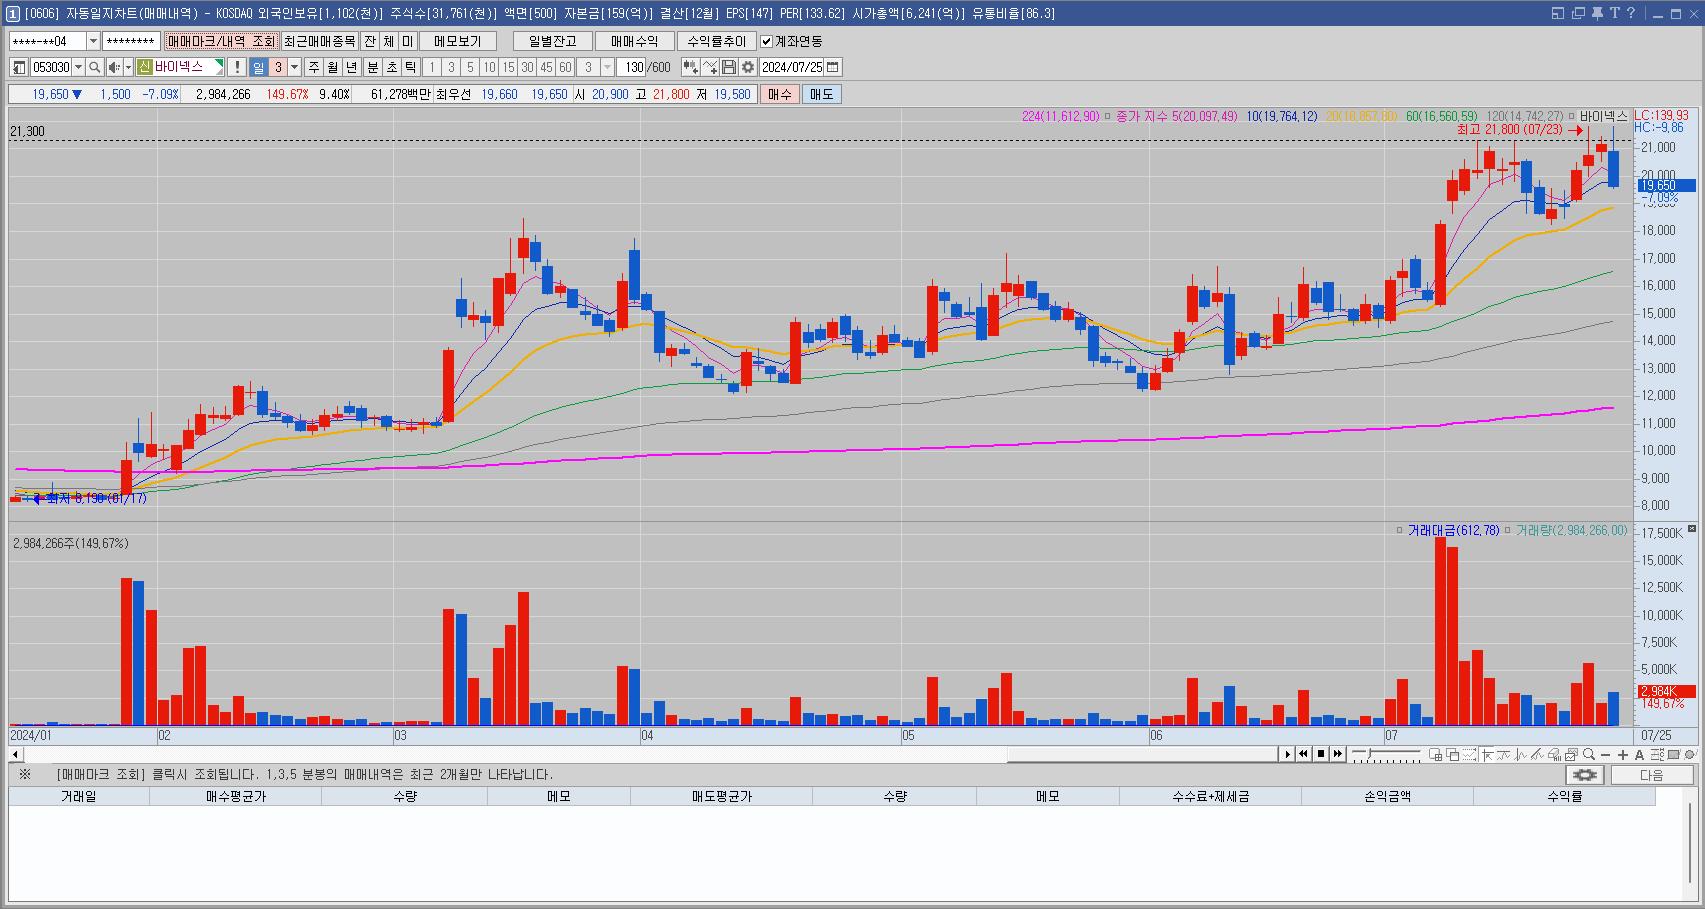
Task: Click the stop chart playback control
Action: (1321, 754)
